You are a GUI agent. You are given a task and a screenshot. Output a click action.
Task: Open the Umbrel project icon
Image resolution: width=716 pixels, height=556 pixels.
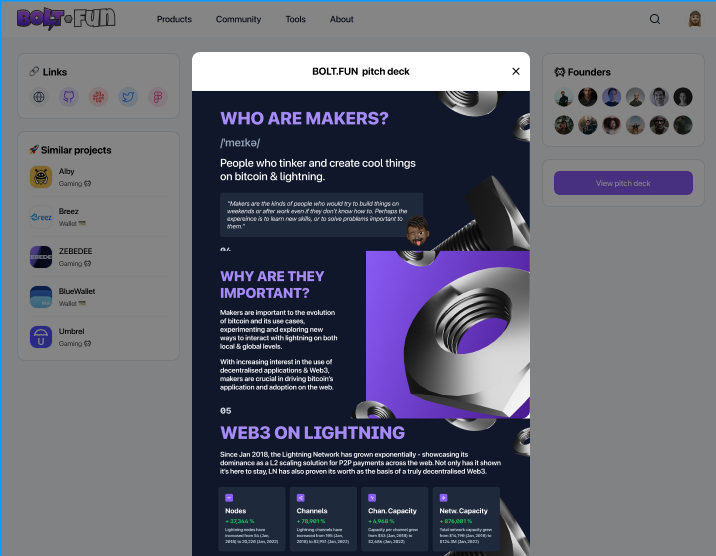pyautogui.click(x=41, y=337)
